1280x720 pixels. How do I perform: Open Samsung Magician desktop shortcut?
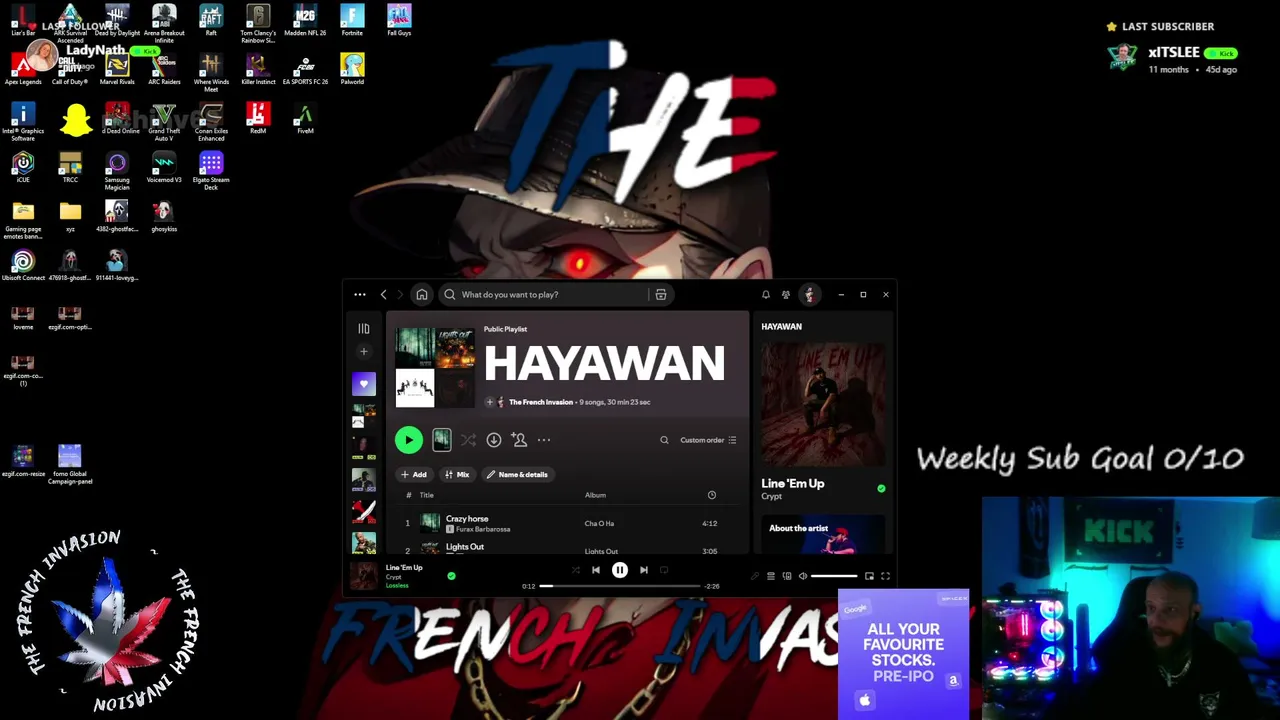[117, 170]
